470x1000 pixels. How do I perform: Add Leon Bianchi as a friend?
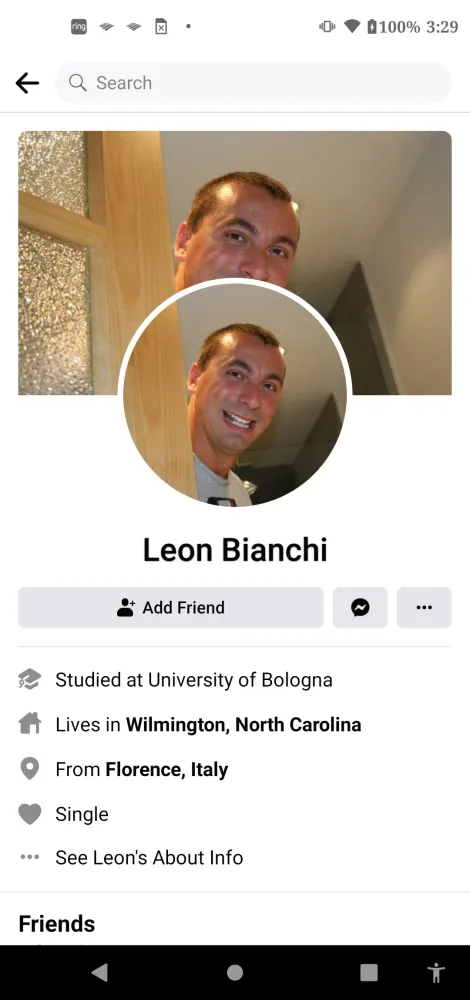coord(171,608)
